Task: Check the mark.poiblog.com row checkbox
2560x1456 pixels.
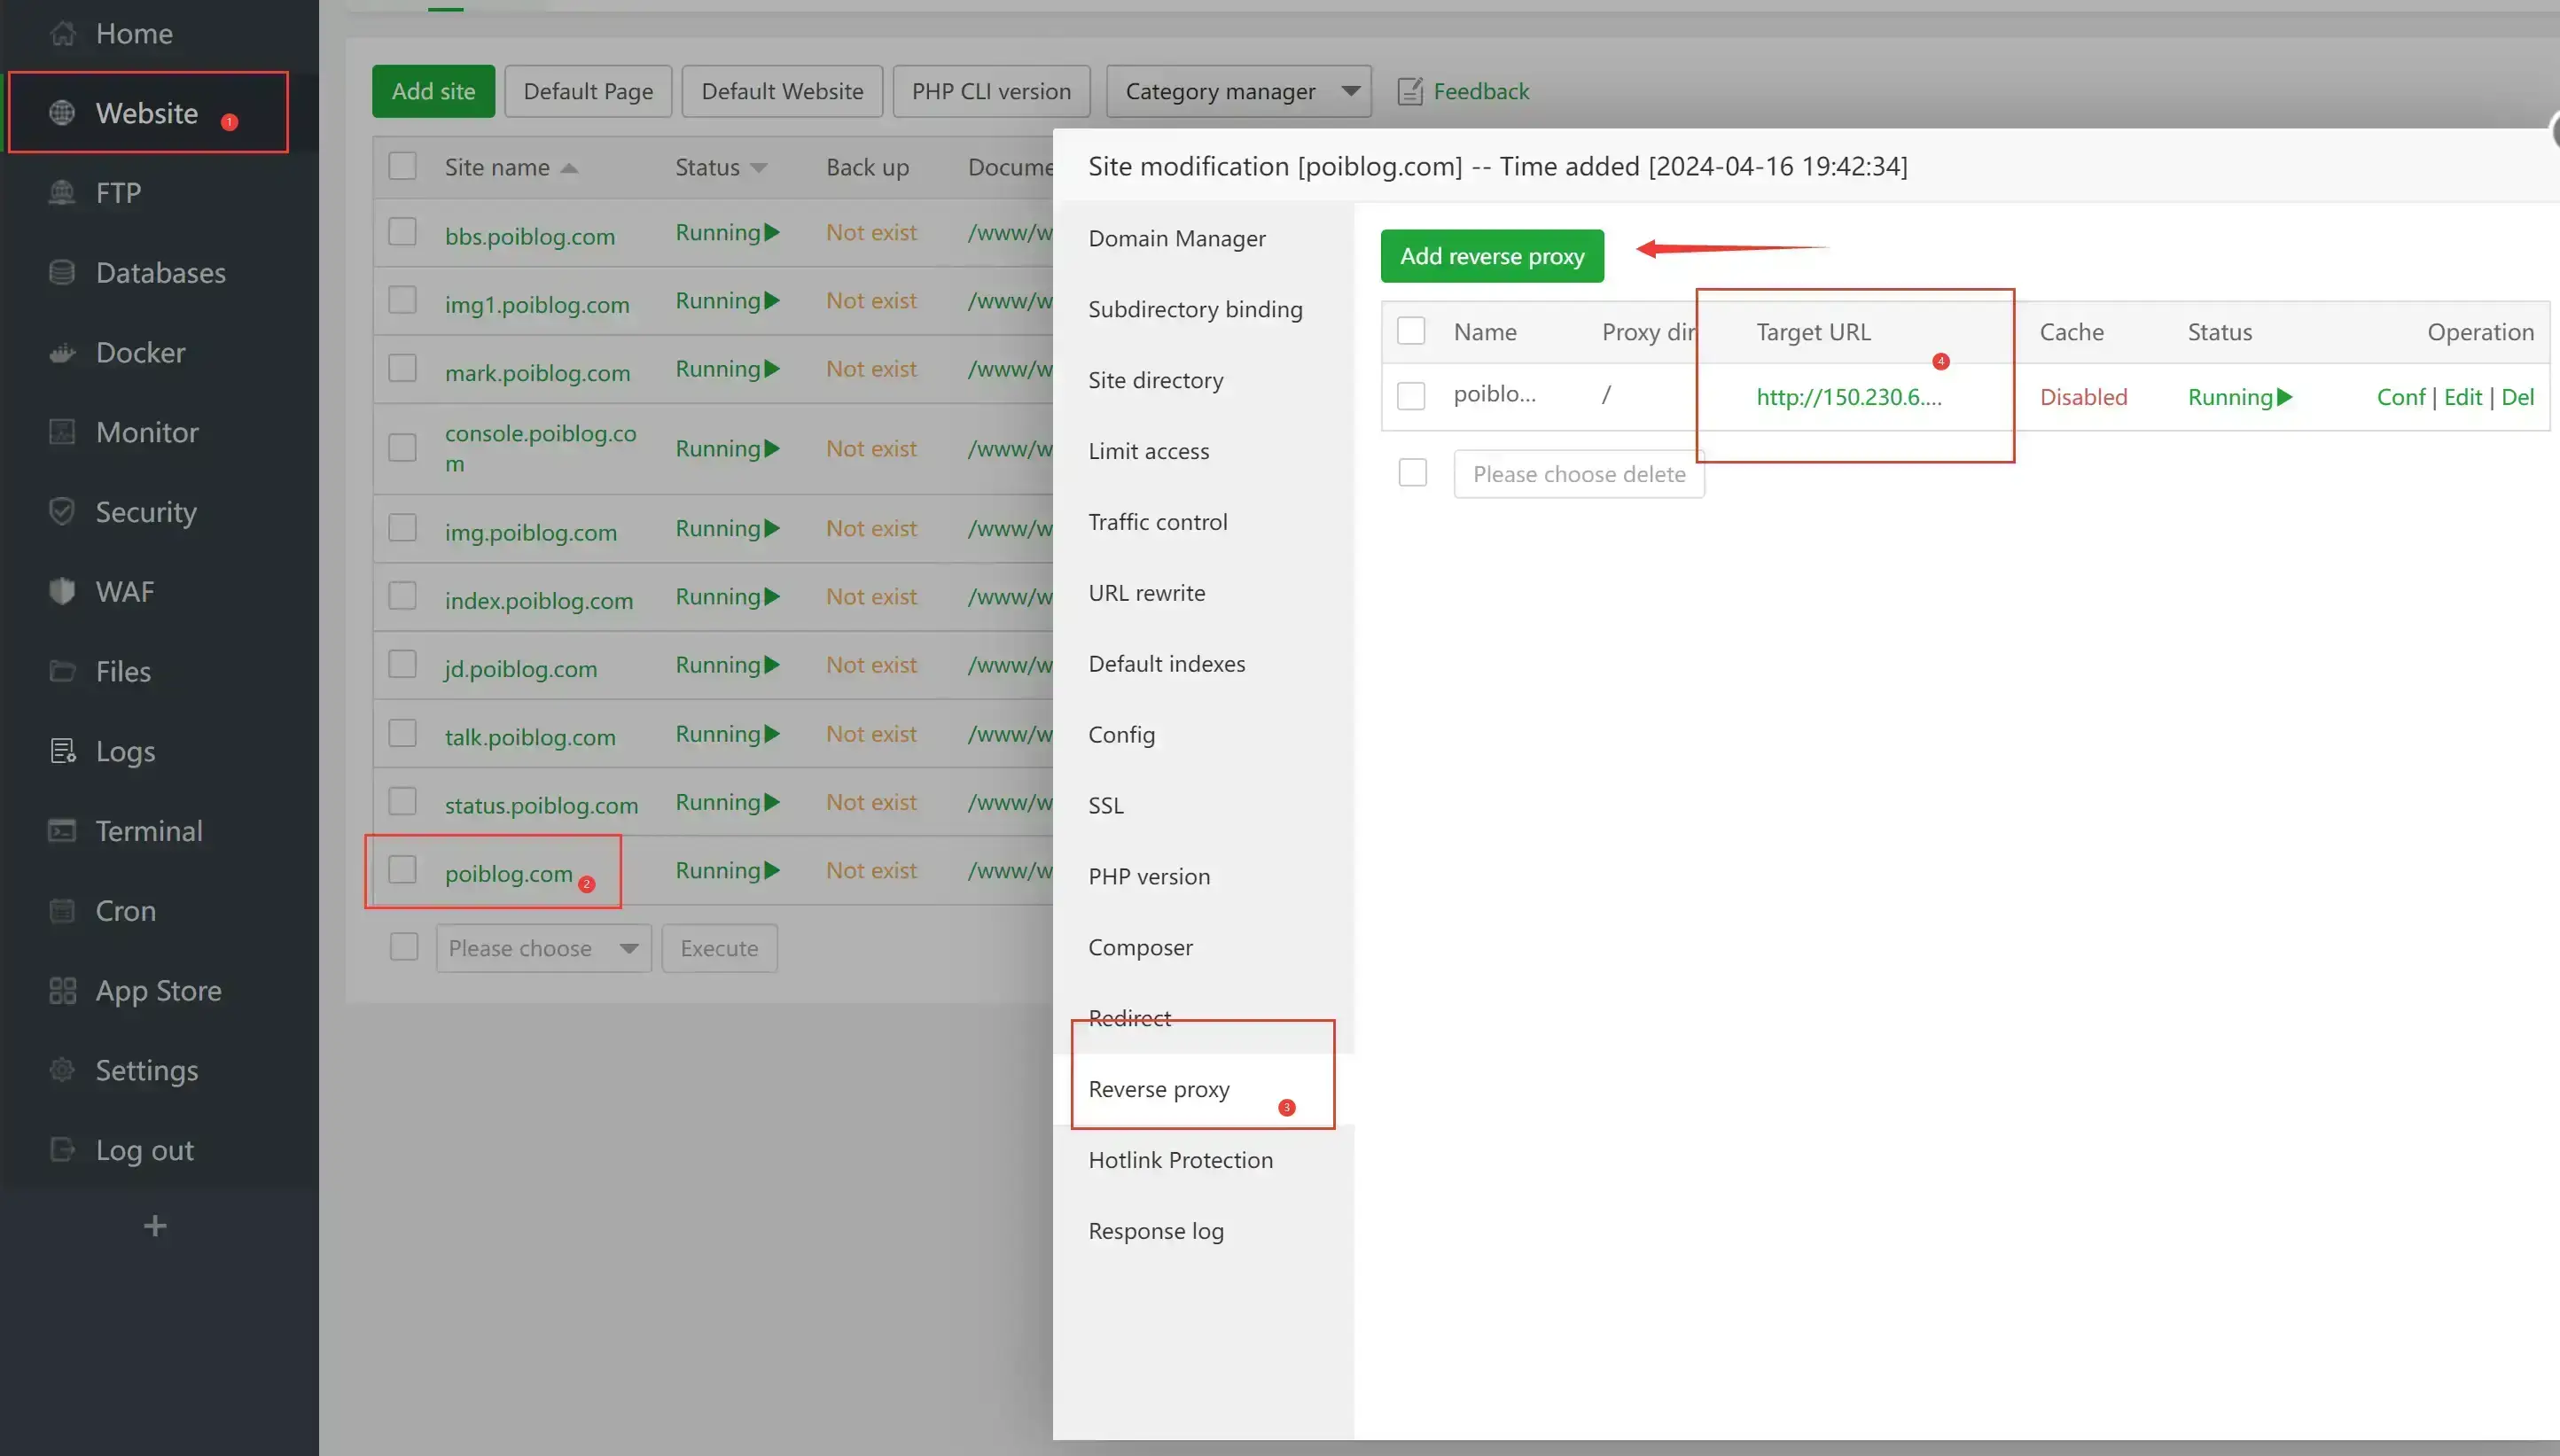Action: 402,368
